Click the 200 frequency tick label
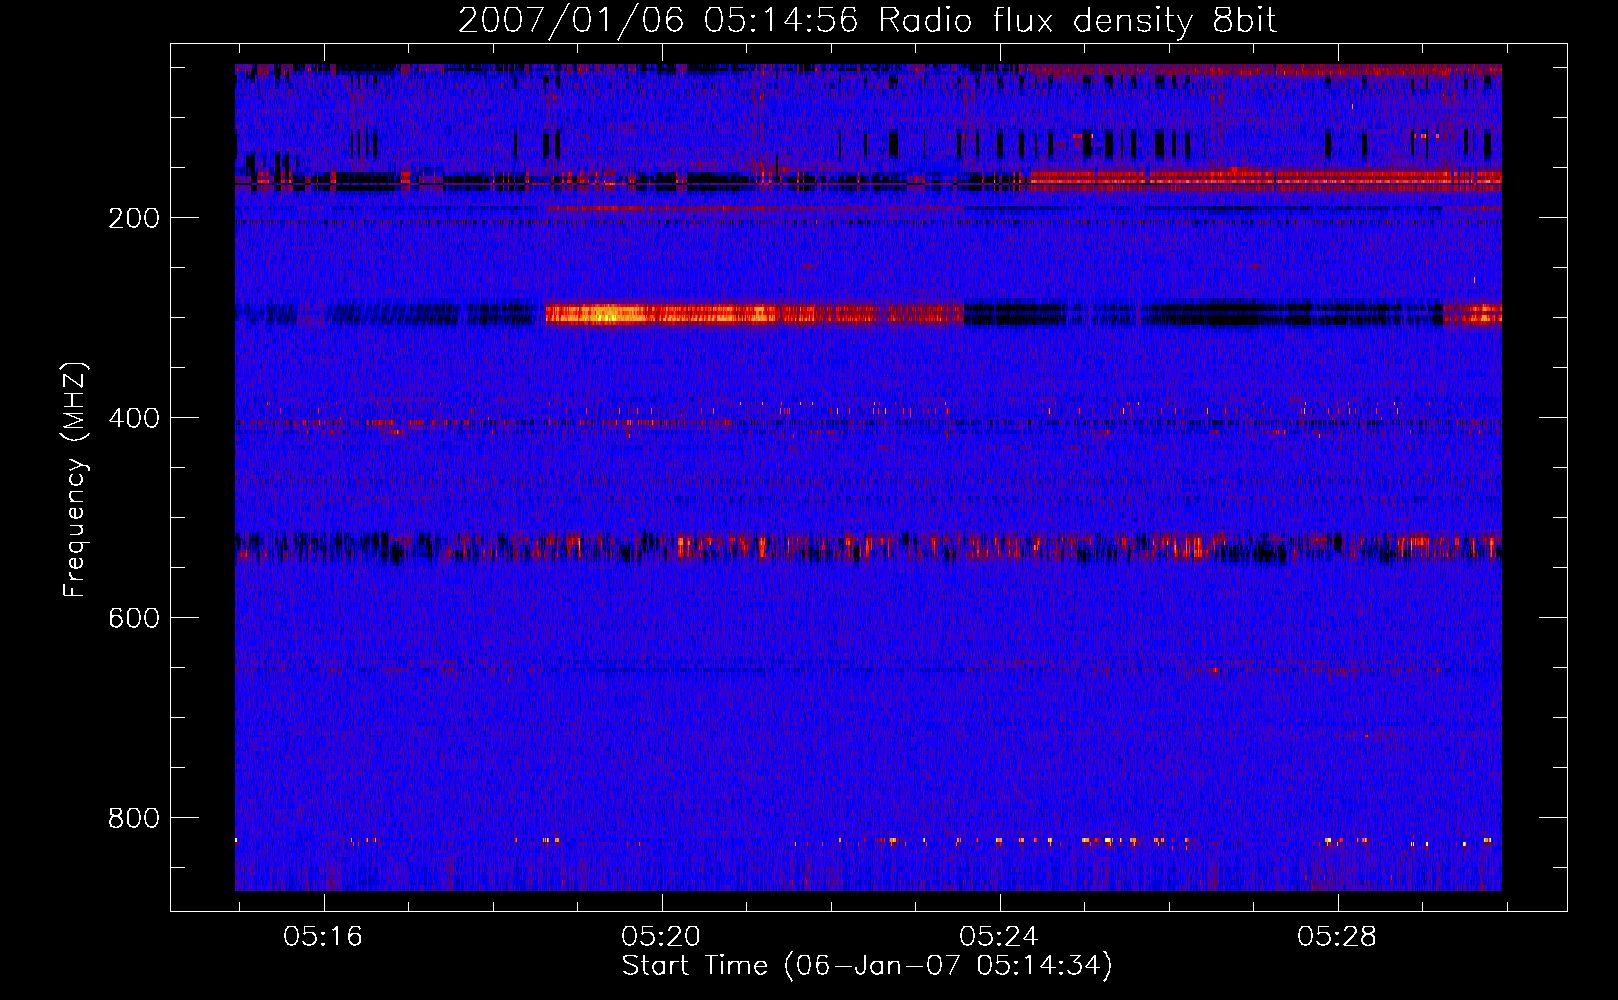Viewport: 1618px width, 1000px height. (134, 219)
